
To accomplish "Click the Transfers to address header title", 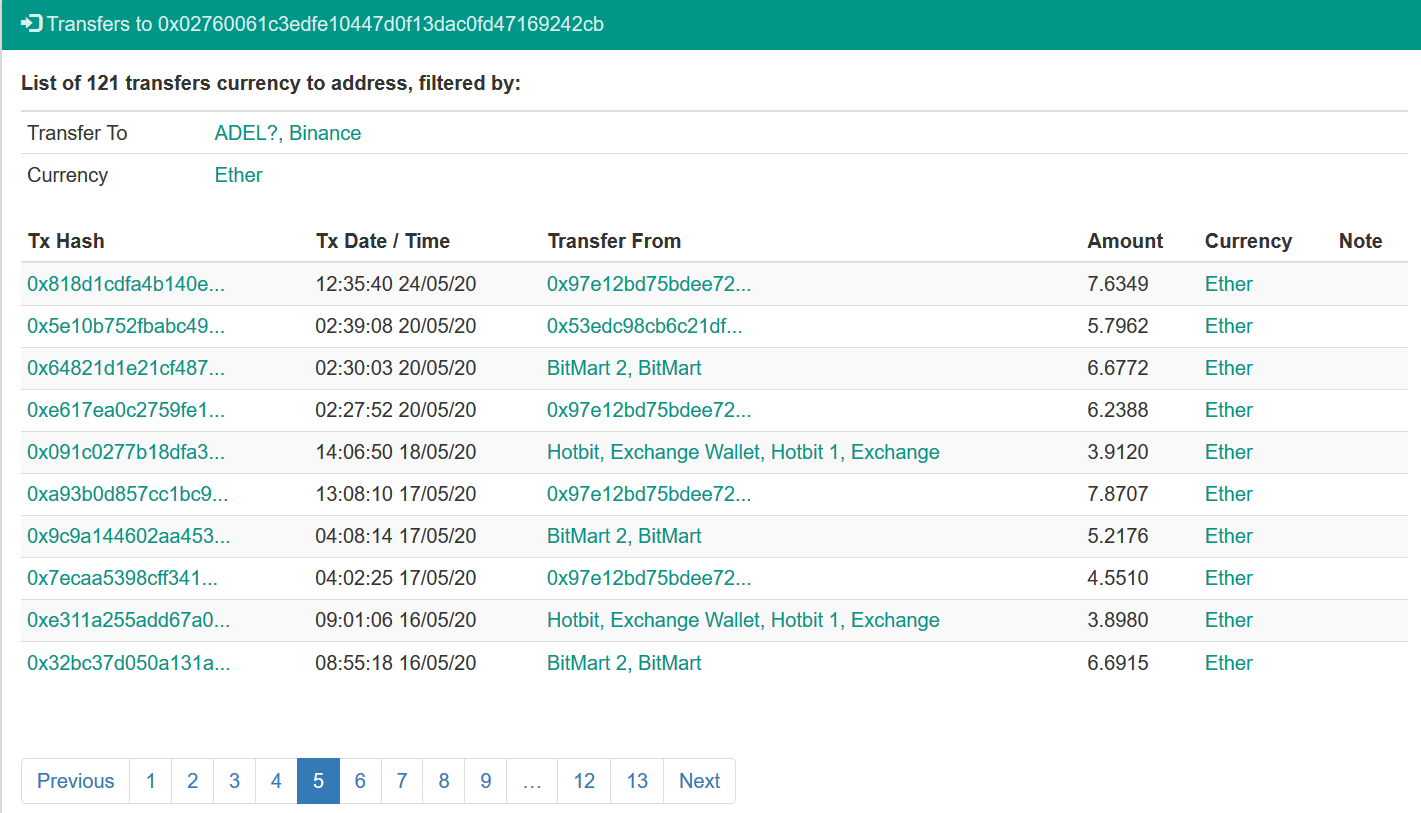I will [x=325, y=23].
